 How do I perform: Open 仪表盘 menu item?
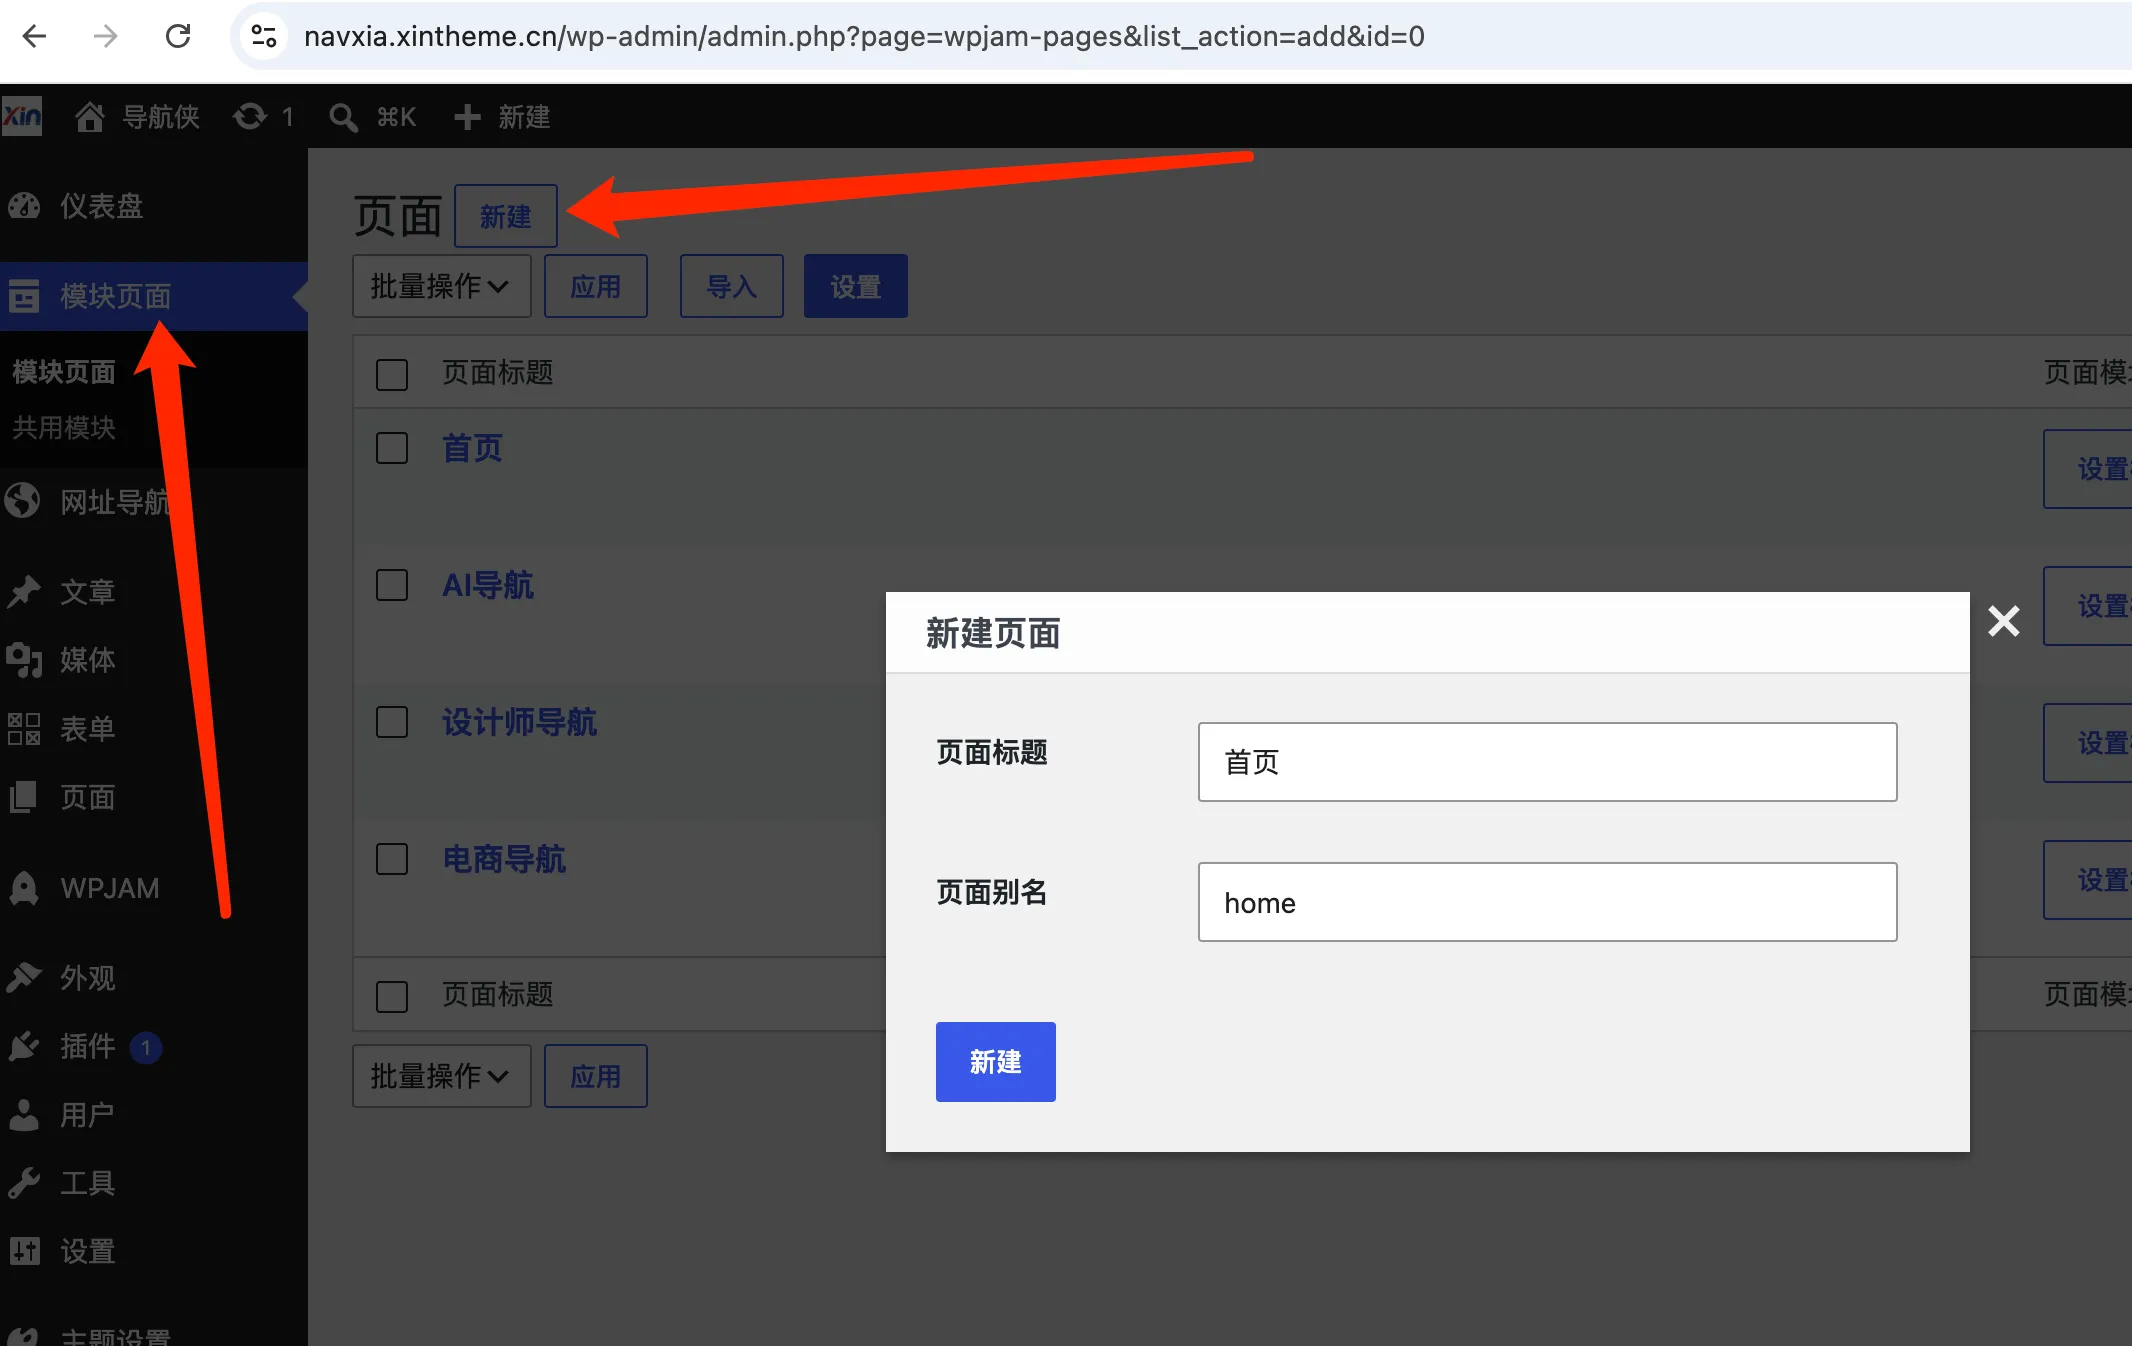[102, 206]
